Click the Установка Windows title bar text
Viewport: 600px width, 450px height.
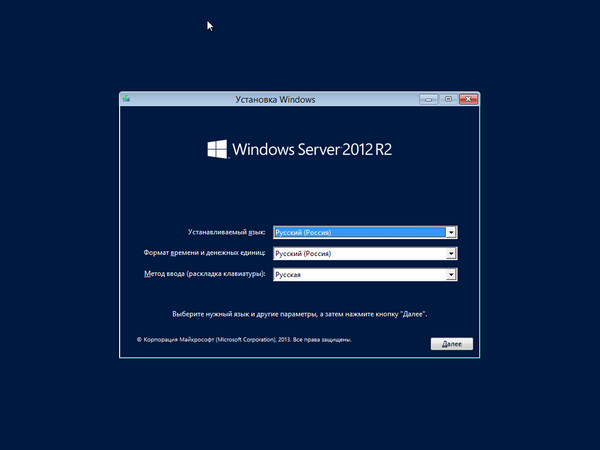[275, 100]
